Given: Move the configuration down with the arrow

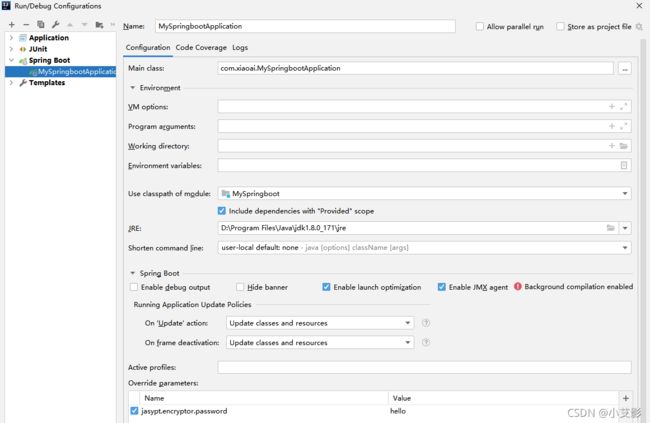Looking at the screenshot, I should pos(84,25).
